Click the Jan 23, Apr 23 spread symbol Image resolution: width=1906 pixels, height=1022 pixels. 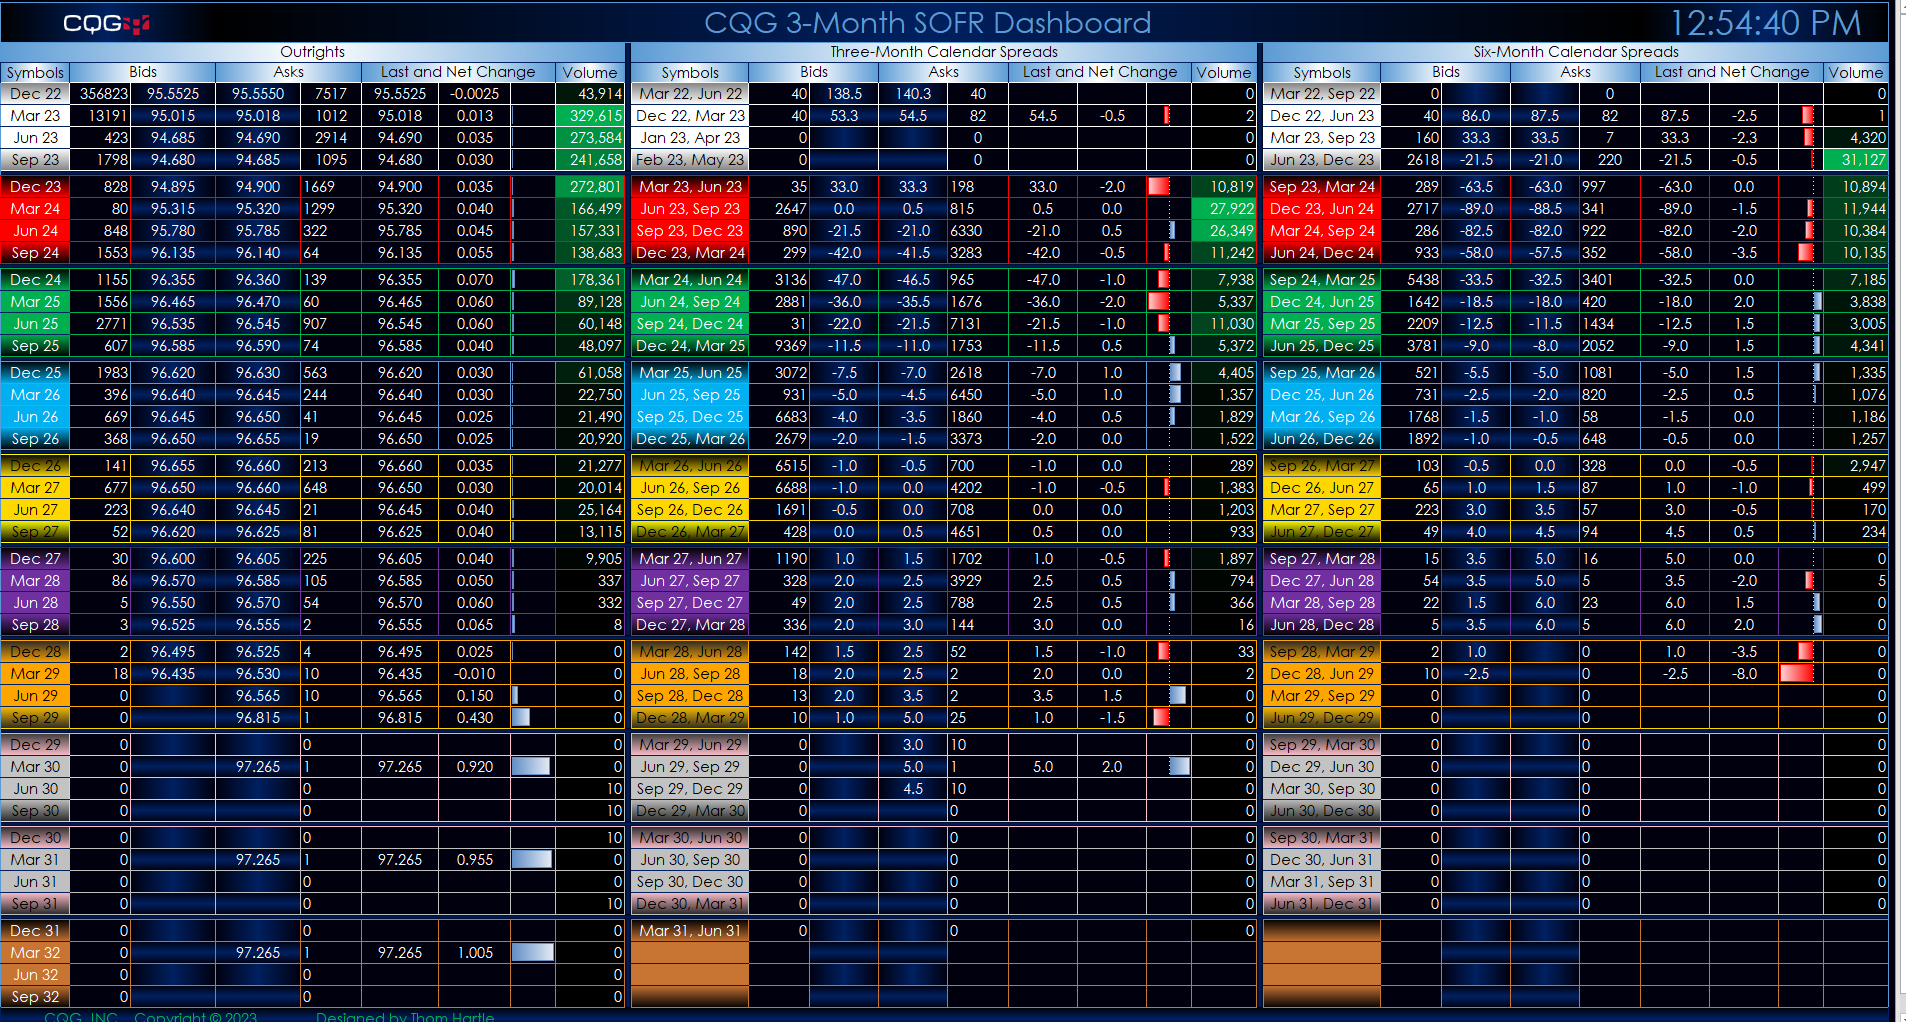click(690, 138)
